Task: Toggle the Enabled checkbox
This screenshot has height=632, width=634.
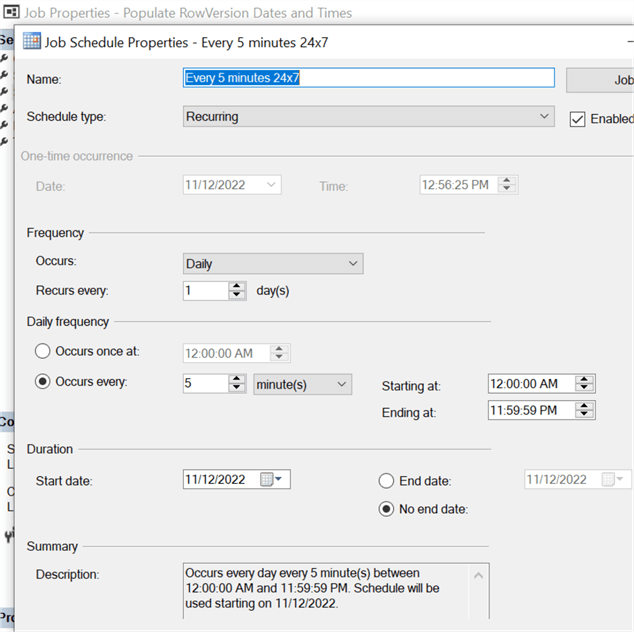Action: pyautogui.click(x=577, y=119)
